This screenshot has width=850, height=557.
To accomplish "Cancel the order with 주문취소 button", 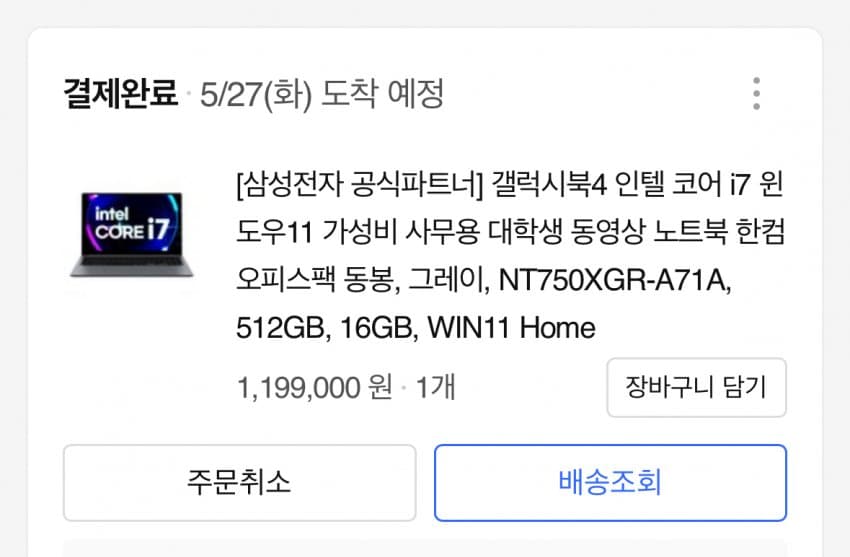I will click(240, 483).
